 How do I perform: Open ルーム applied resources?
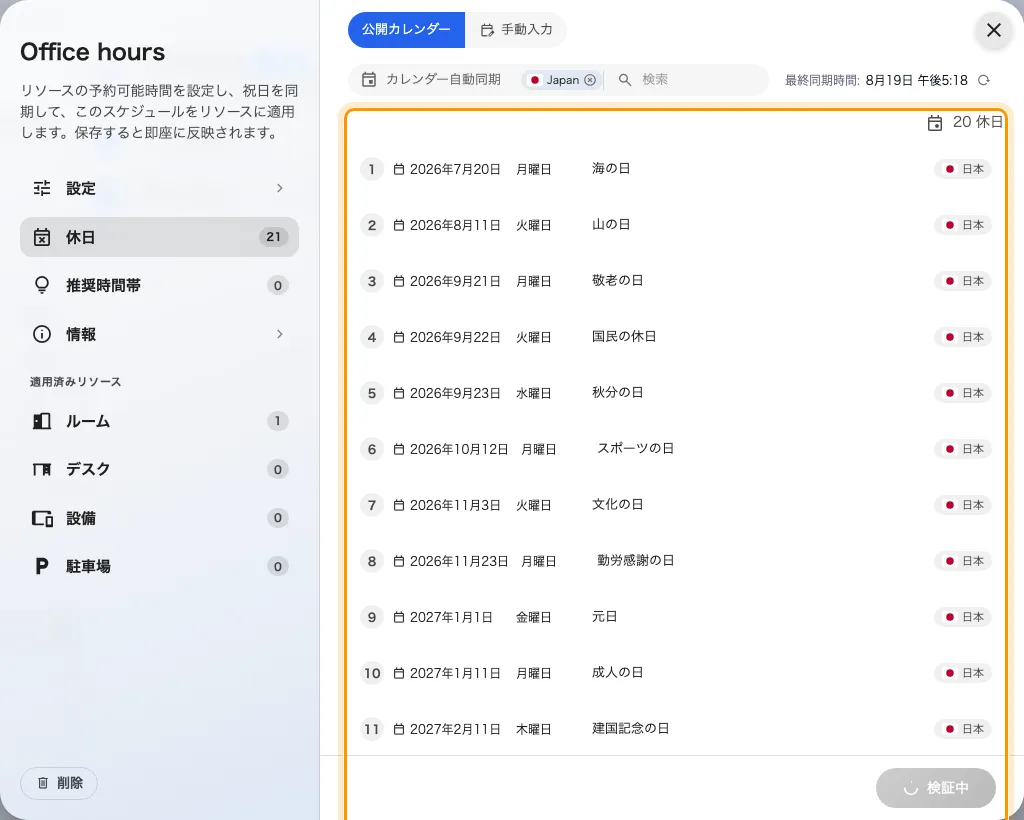coord(159,421)
